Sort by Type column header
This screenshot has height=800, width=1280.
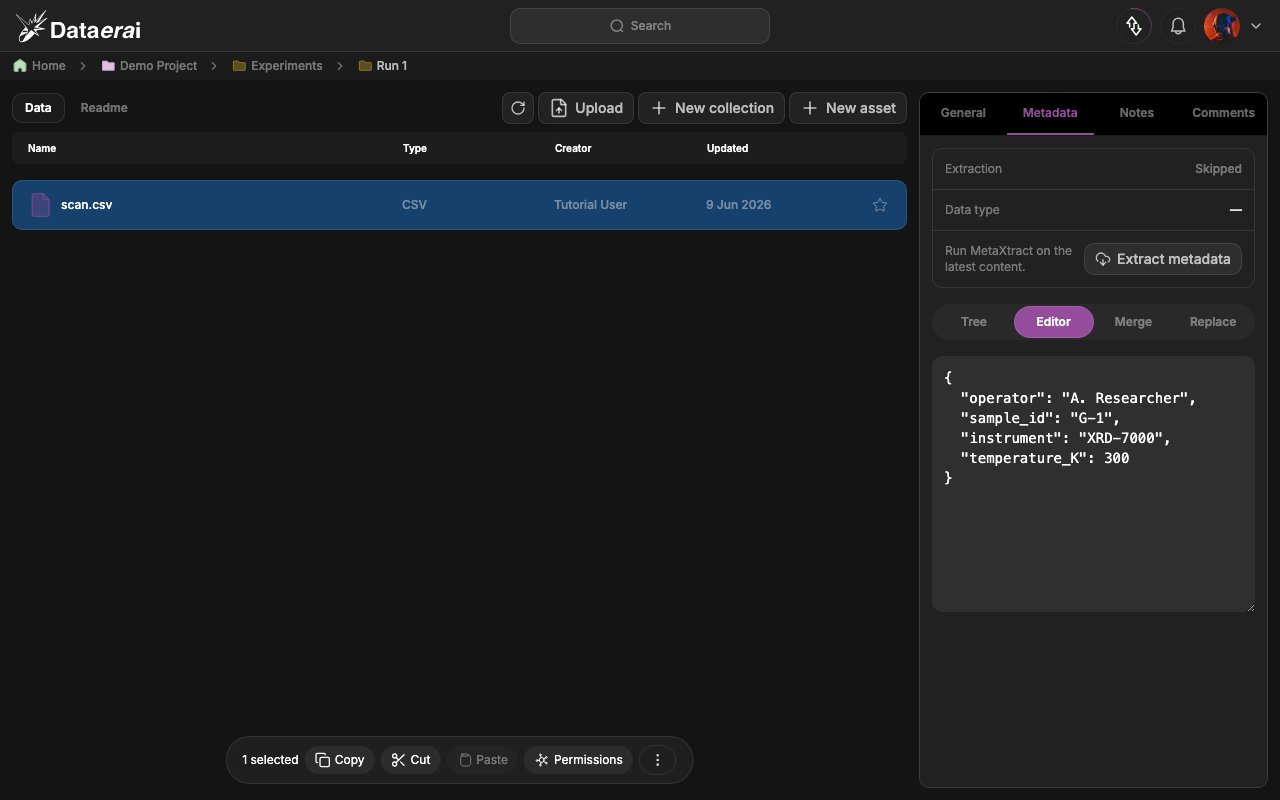415,148
